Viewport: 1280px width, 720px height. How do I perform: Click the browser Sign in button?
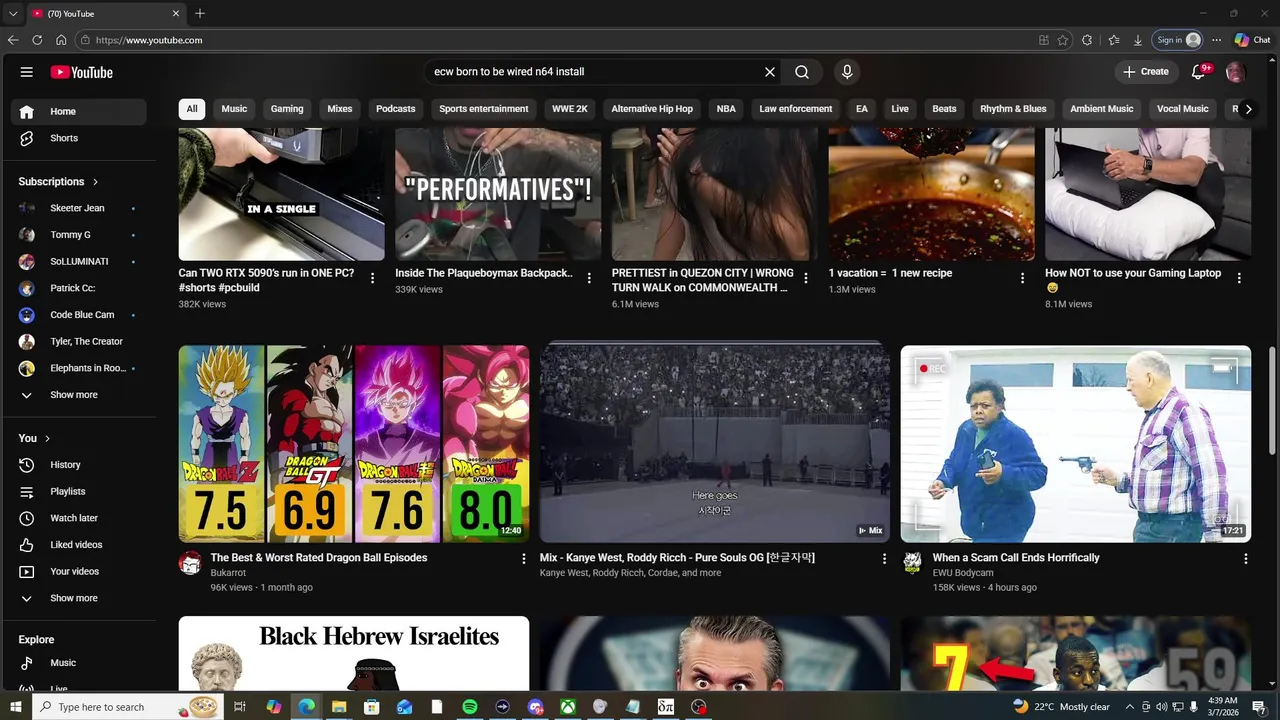[x=1178, y=40]
